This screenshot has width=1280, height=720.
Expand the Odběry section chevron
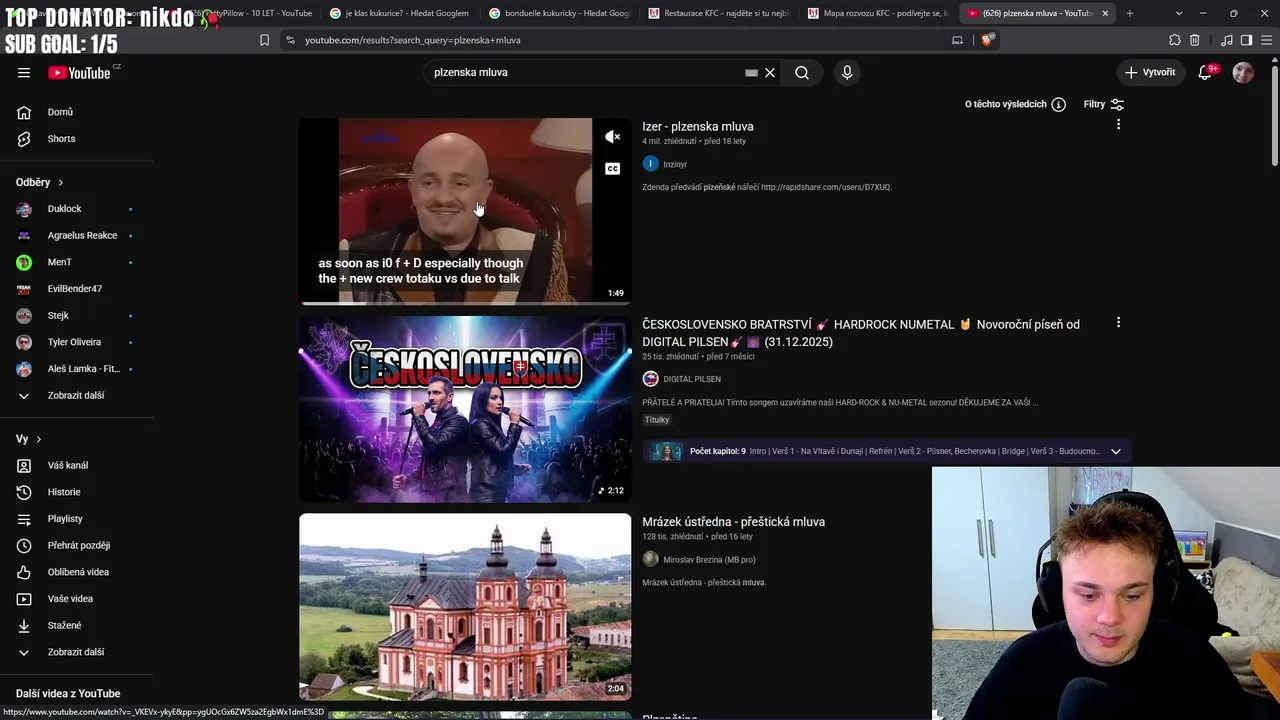pyautogui.click(x=61, y=182)
